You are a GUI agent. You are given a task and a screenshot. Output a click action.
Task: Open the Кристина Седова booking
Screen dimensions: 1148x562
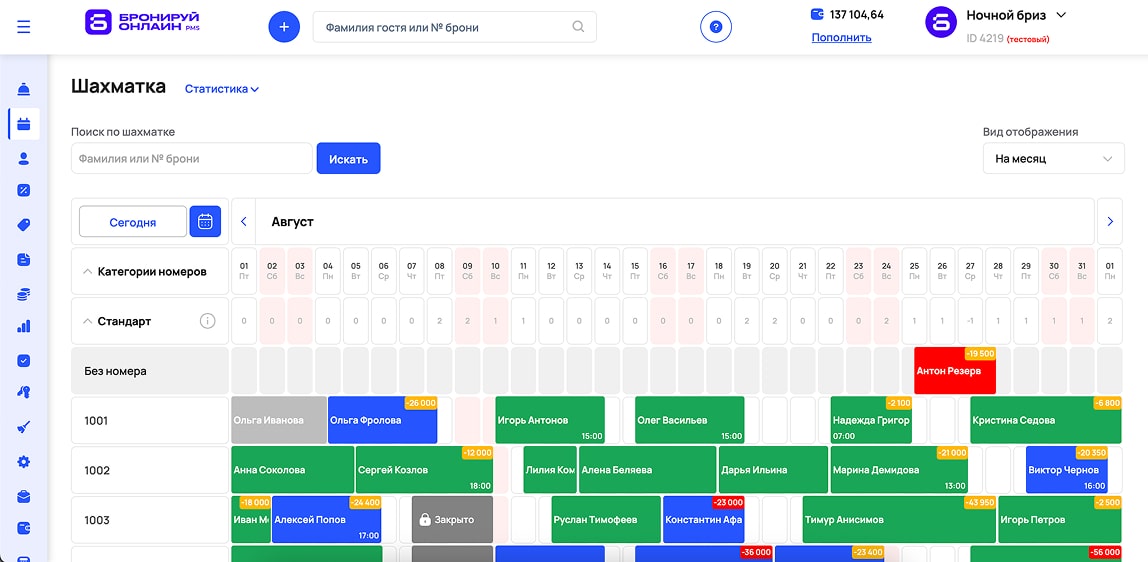[x=1046, y=420]
